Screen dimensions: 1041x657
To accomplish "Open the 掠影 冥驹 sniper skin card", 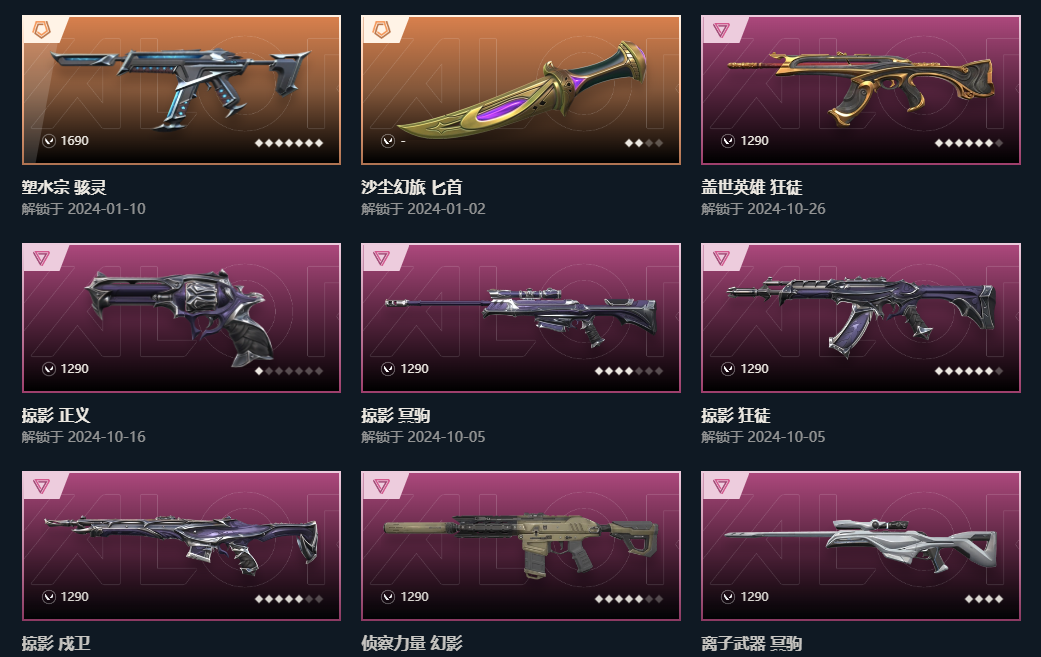I will pyautogui.click(x=521, y=318).
